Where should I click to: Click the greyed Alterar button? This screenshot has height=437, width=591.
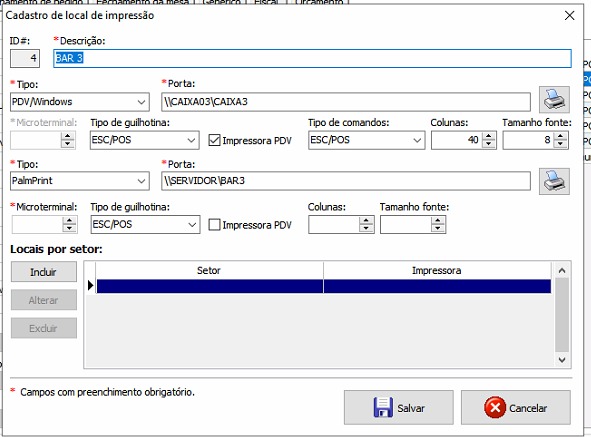tap(44, 300)
